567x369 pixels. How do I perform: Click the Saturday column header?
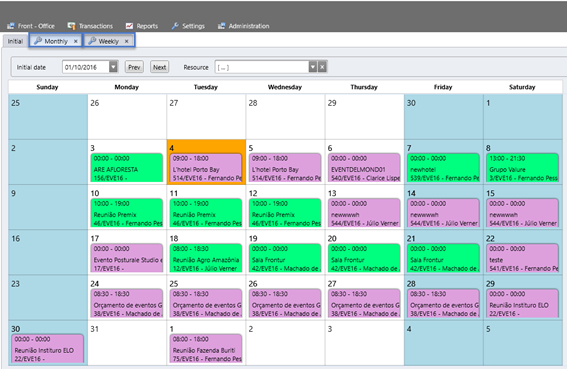522,87
